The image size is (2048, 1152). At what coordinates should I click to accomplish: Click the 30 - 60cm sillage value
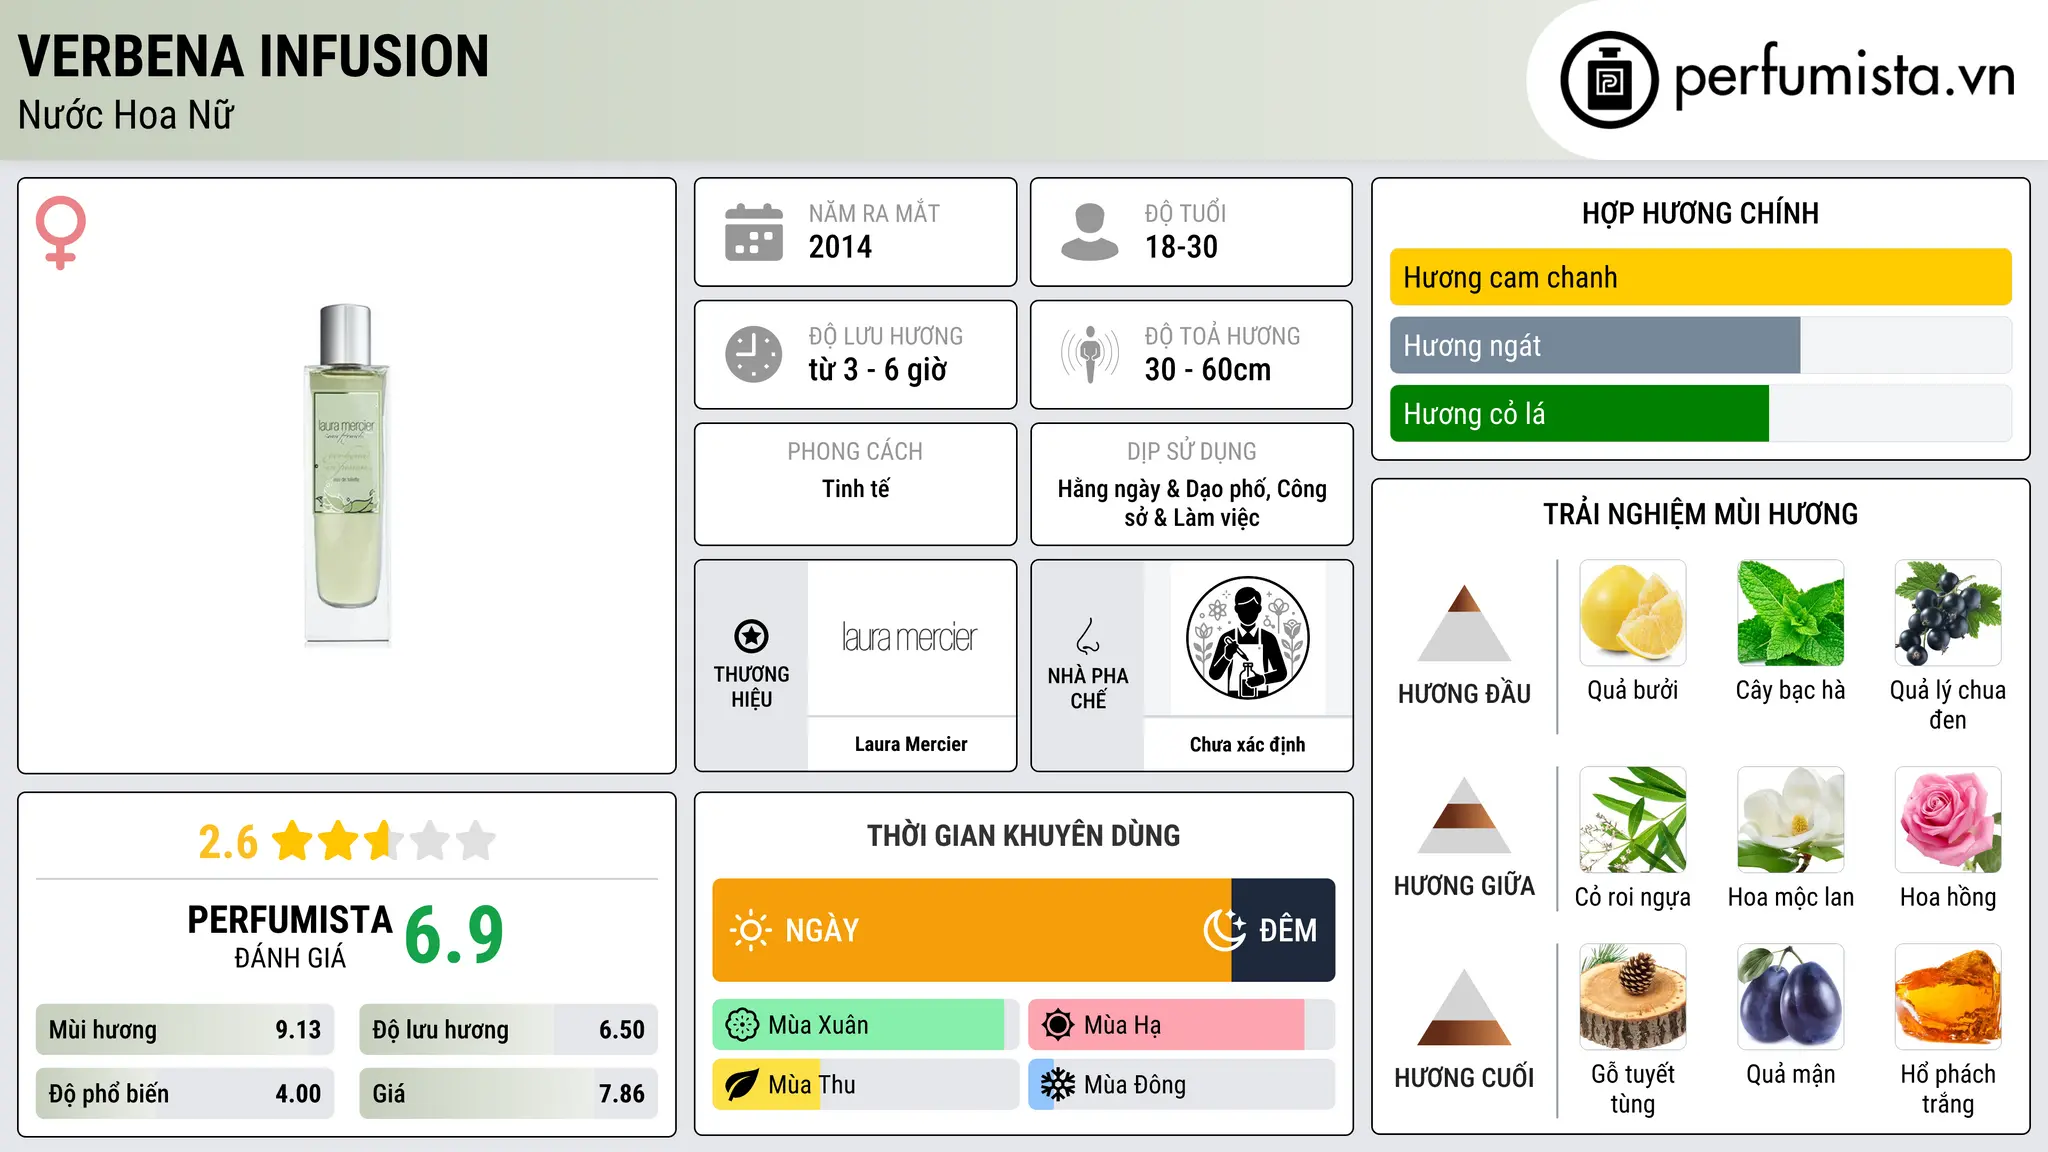point(1208,370)
